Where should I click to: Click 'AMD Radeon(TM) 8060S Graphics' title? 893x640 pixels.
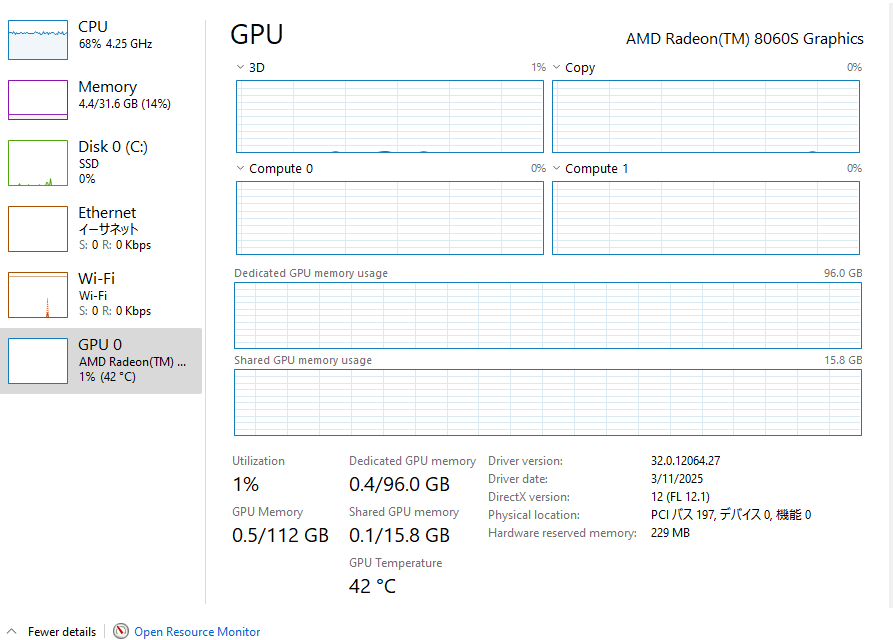pos(745,39)
